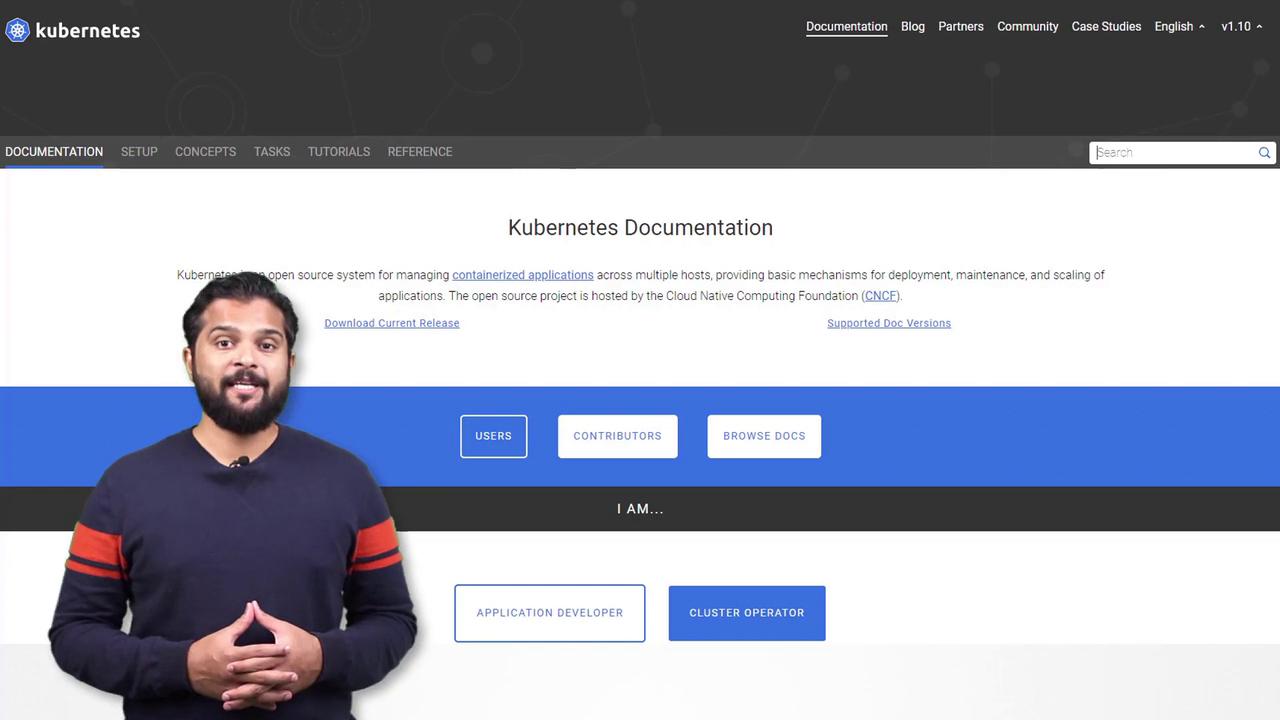The width and height of the screenshot is (1280, 720).
Task: Open Documentation in top navigation
Action: 847,27
